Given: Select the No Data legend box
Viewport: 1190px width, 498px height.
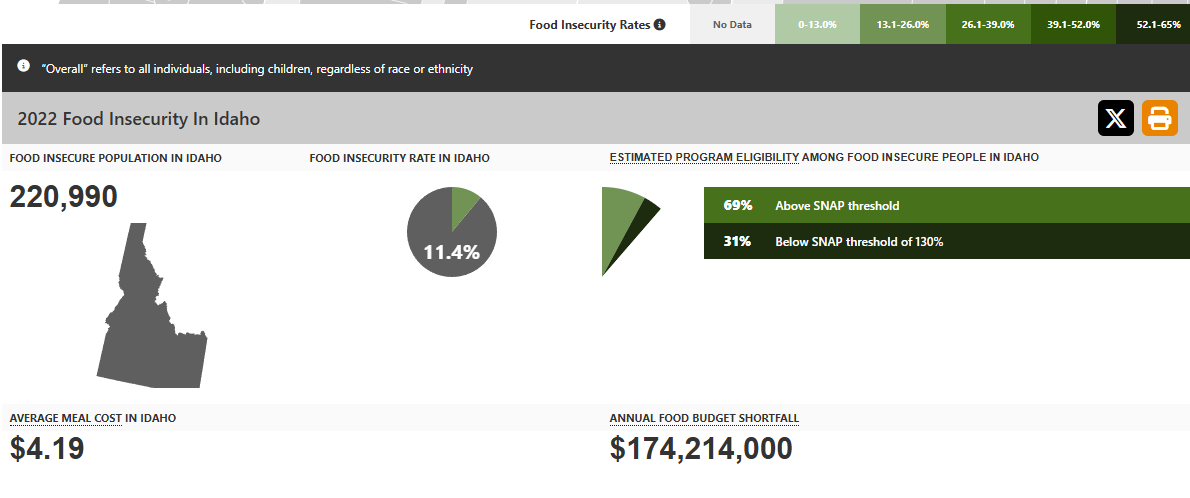Looking at the screenshot, I should 732,24.
